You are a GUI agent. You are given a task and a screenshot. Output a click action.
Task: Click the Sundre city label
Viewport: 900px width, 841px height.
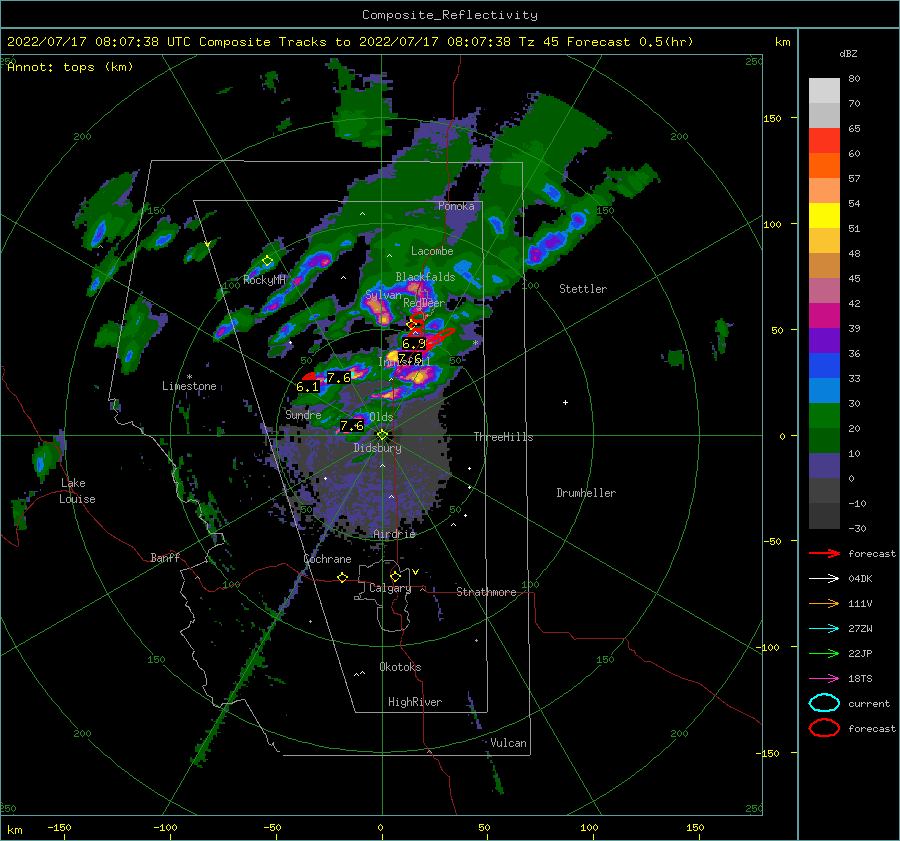point(303,414)
